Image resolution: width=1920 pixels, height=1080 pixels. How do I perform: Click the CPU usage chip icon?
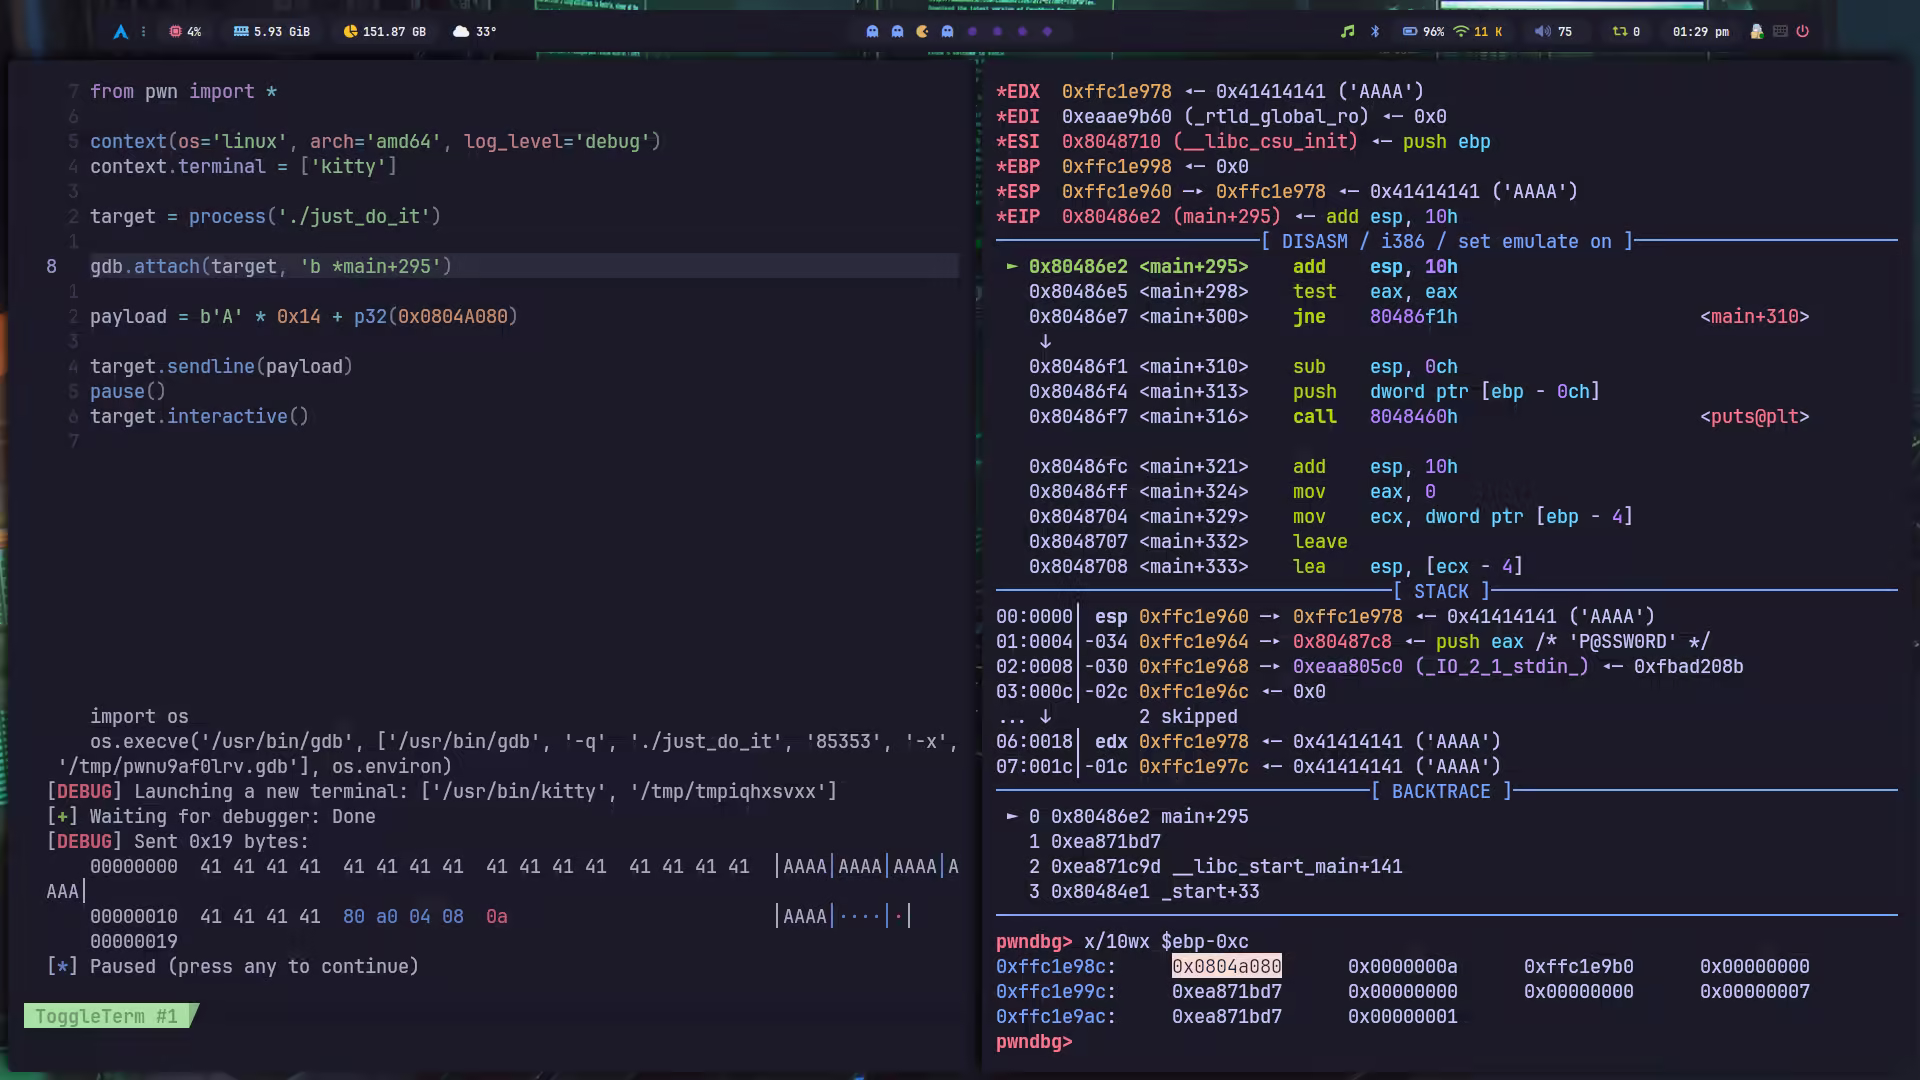(x=176, y=32)
